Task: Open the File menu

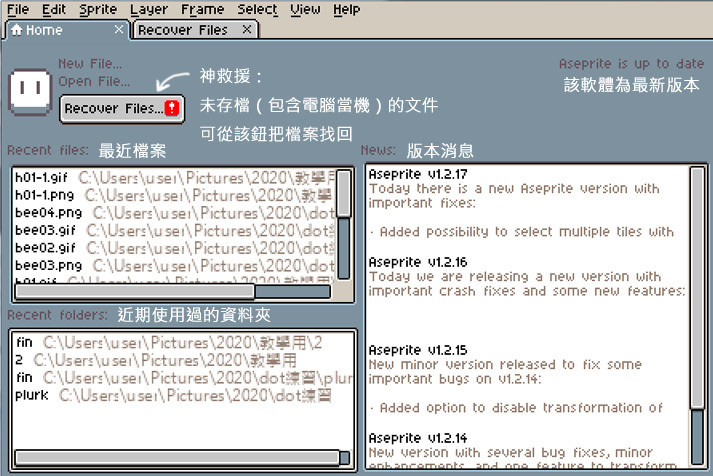Action: pyautogui.click(x=18, y=9)
